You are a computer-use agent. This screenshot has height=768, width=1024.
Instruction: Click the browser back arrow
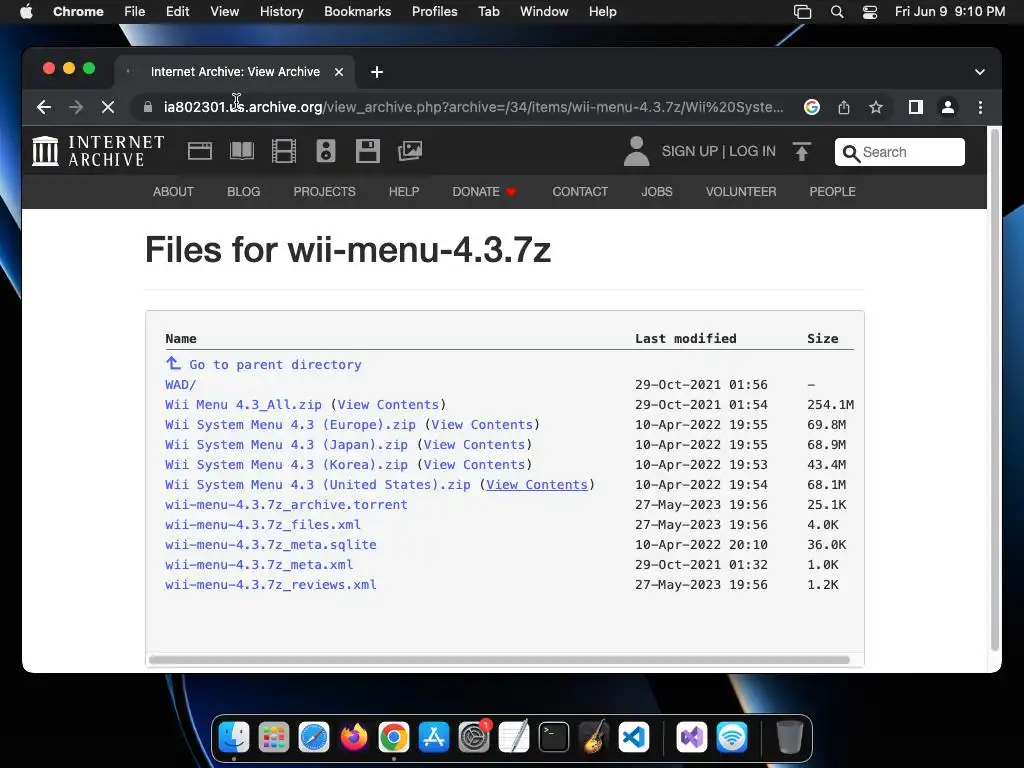pyautogui.click(x=44, y=107)
